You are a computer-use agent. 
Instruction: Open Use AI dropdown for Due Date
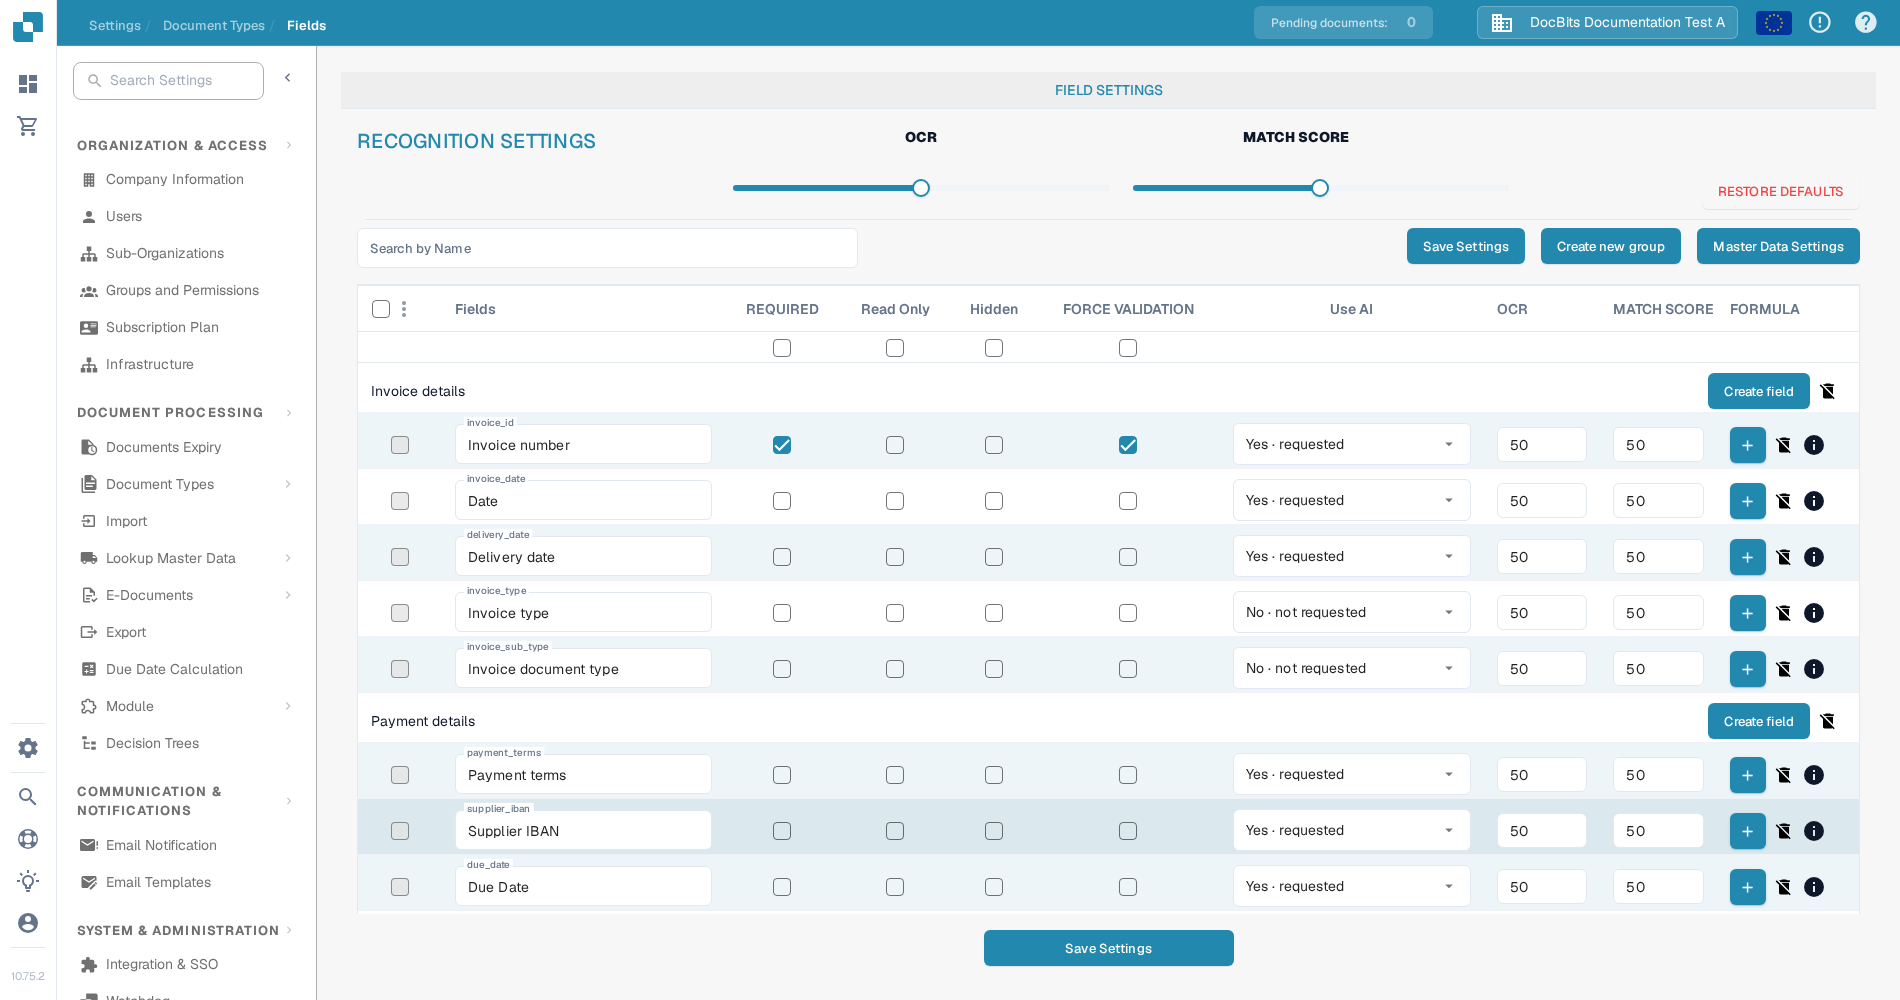(1351, 886)
